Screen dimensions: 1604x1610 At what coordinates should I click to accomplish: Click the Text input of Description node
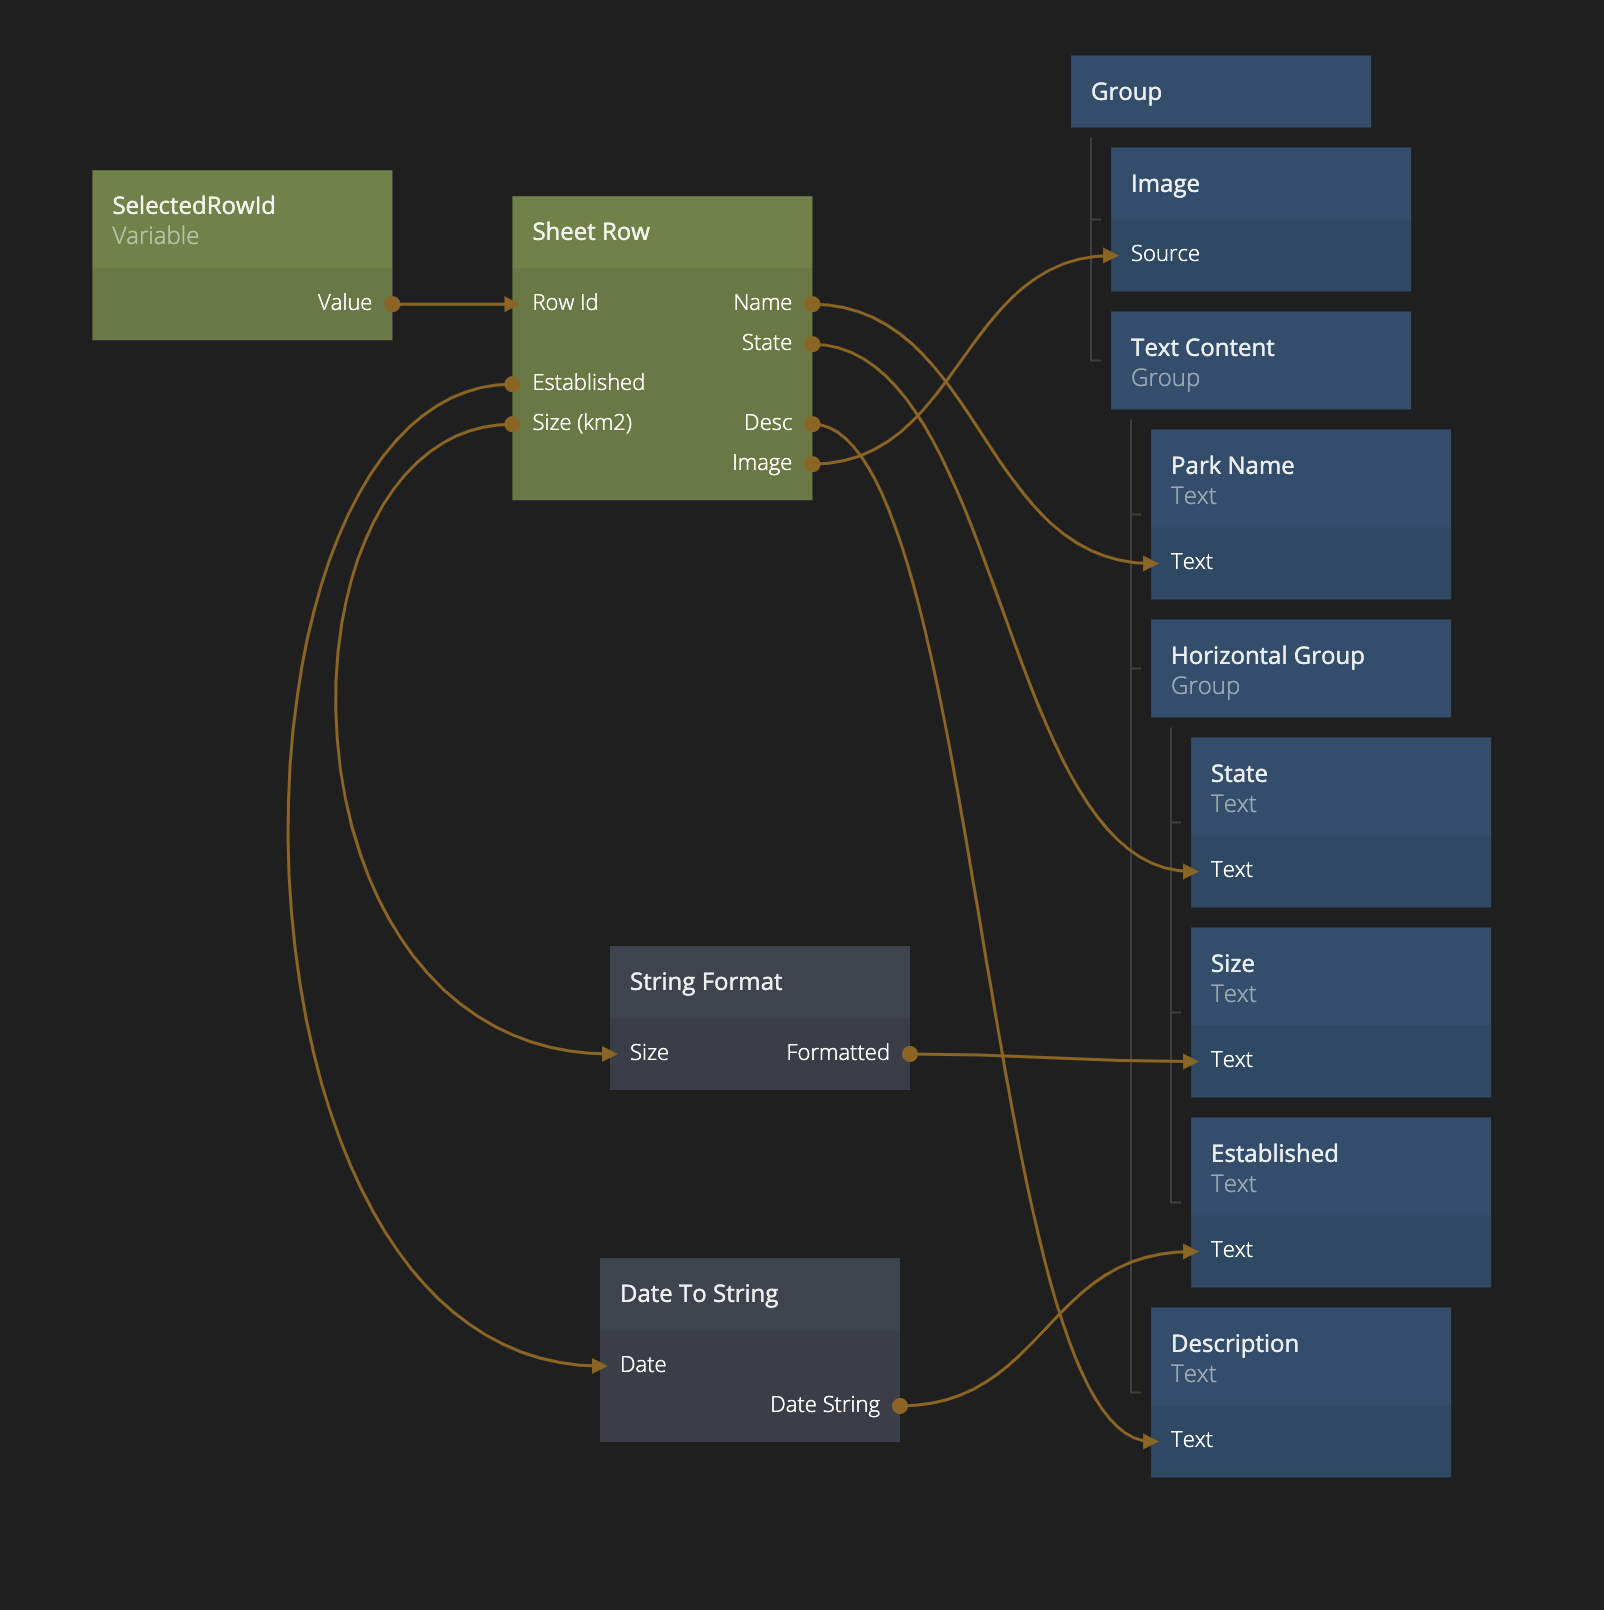click(1191, 1441)
